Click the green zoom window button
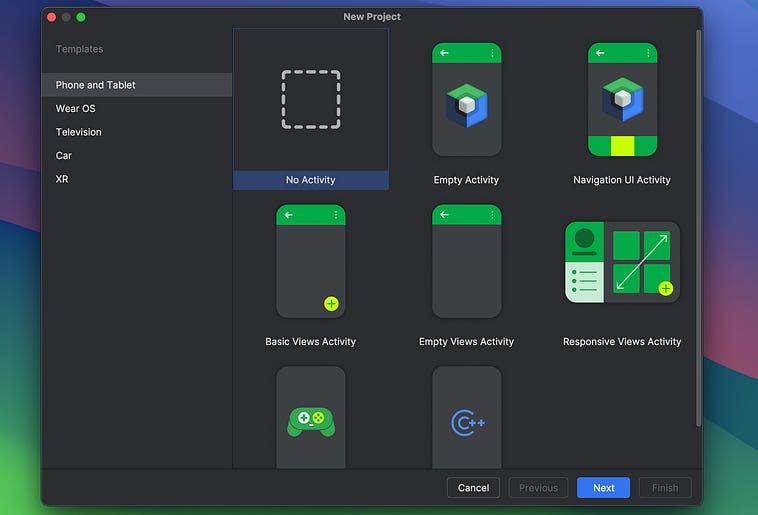758x515 pixels. click(x=81, y=17)
